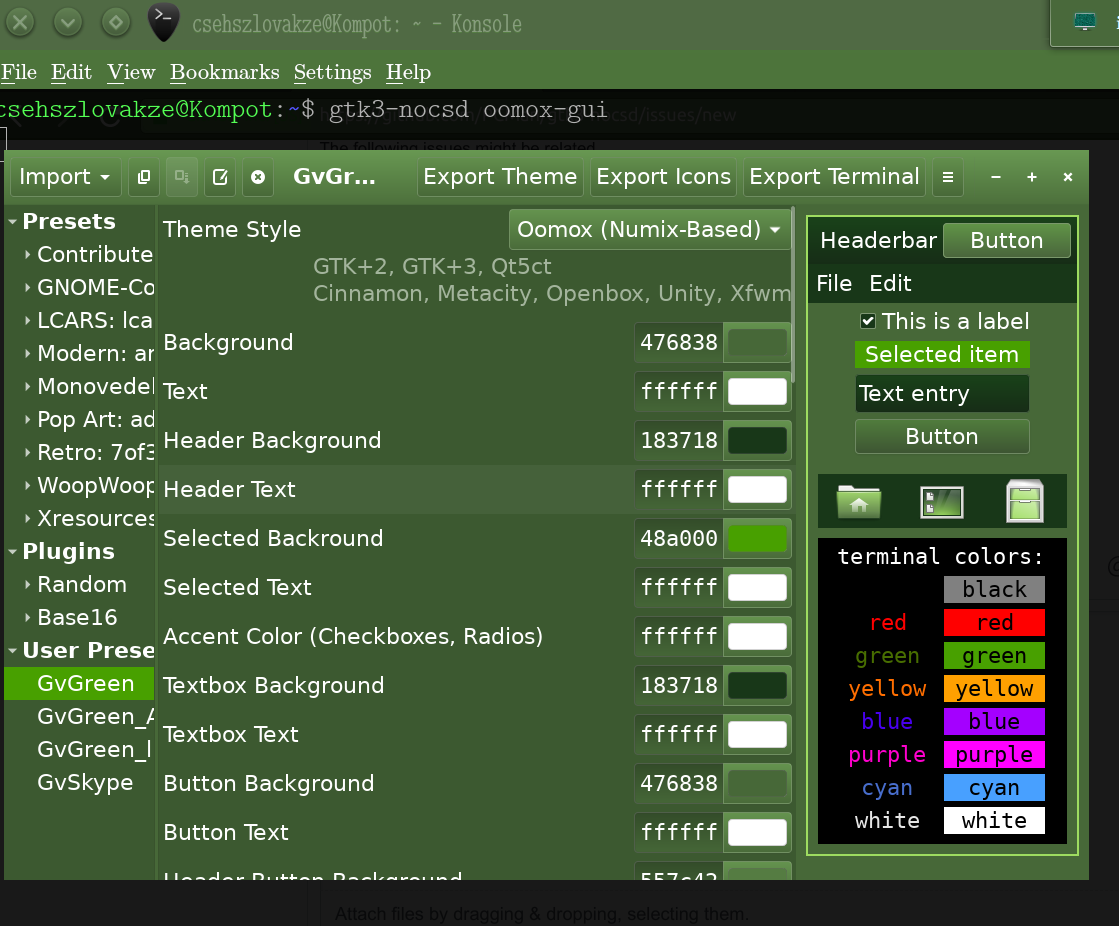Screen dimensions: 1119x926
Task: Expand the WoopWoop preset group
Action: (x=27, y=485)
